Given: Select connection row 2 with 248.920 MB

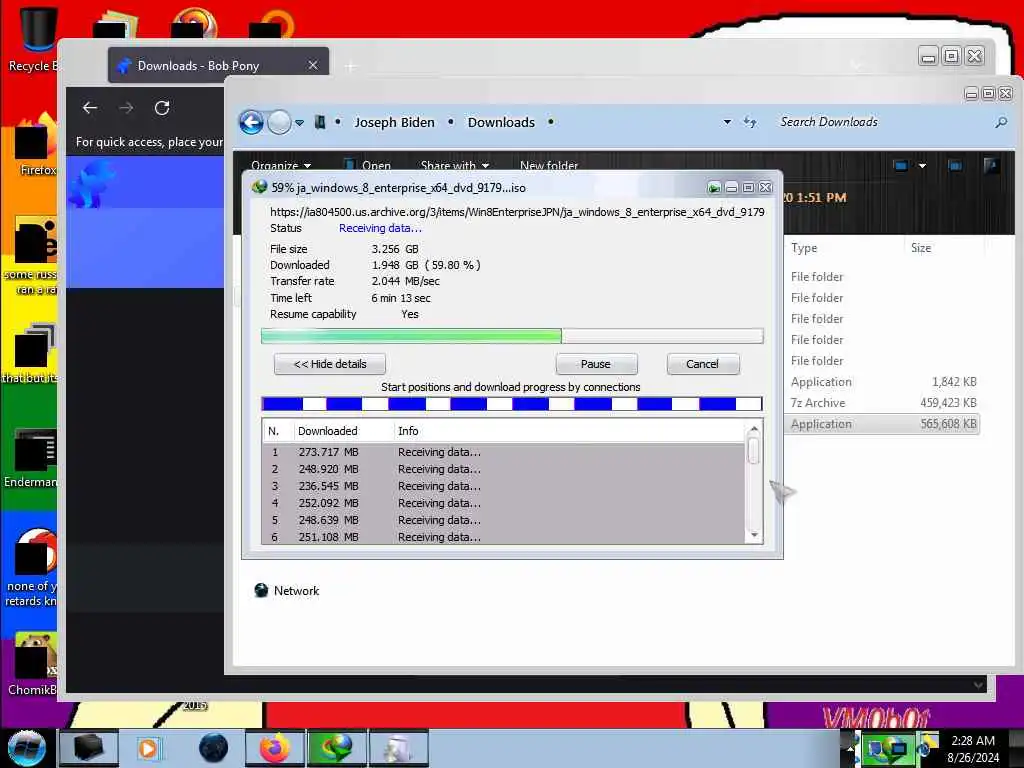Looking at the screenshot, I should [503, 469].
